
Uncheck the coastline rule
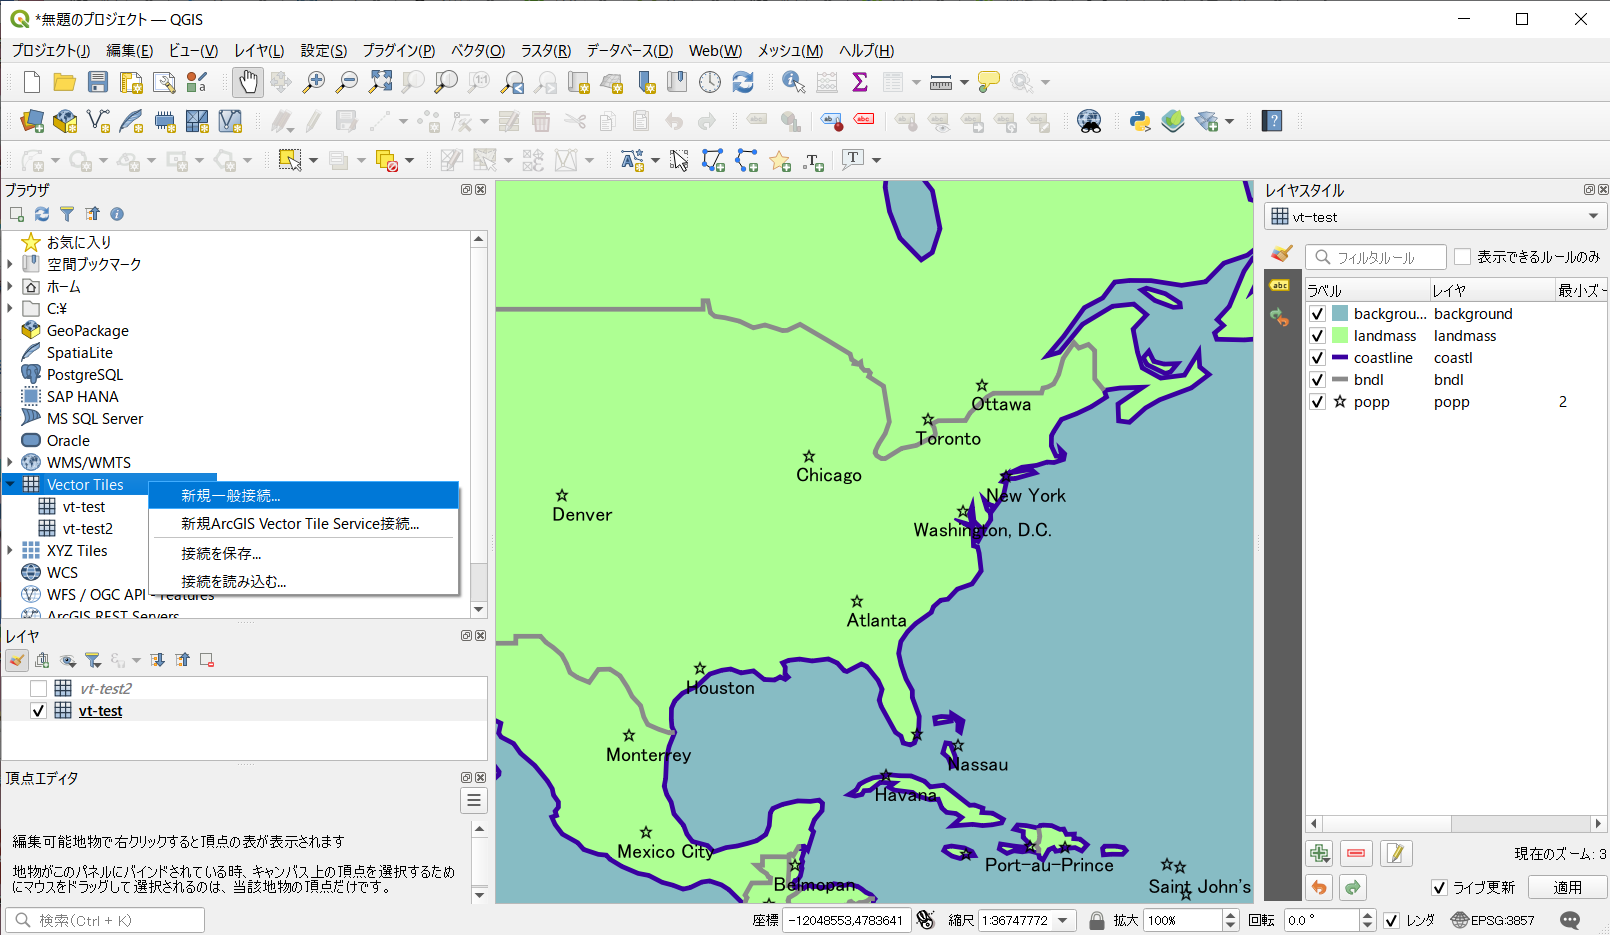point(1317,357)
